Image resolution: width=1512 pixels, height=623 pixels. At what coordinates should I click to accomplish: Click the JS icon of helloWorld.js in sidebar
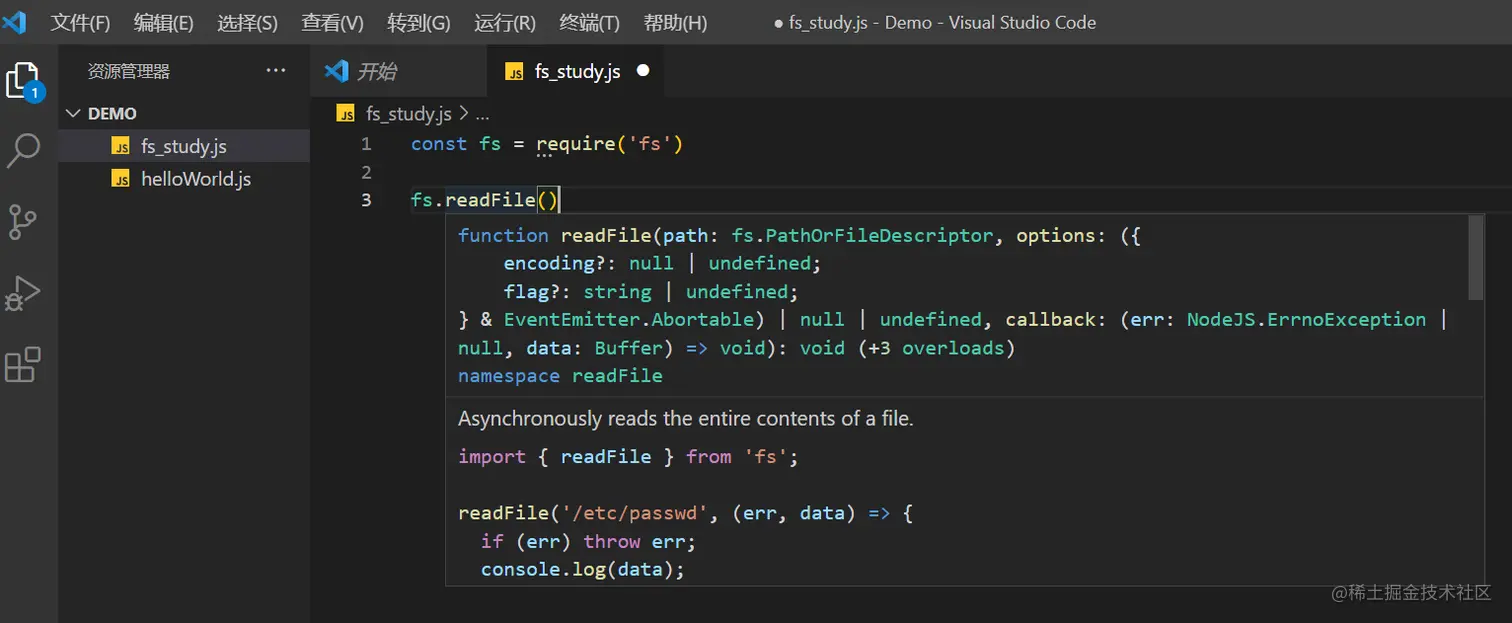(x=121, y=180)
